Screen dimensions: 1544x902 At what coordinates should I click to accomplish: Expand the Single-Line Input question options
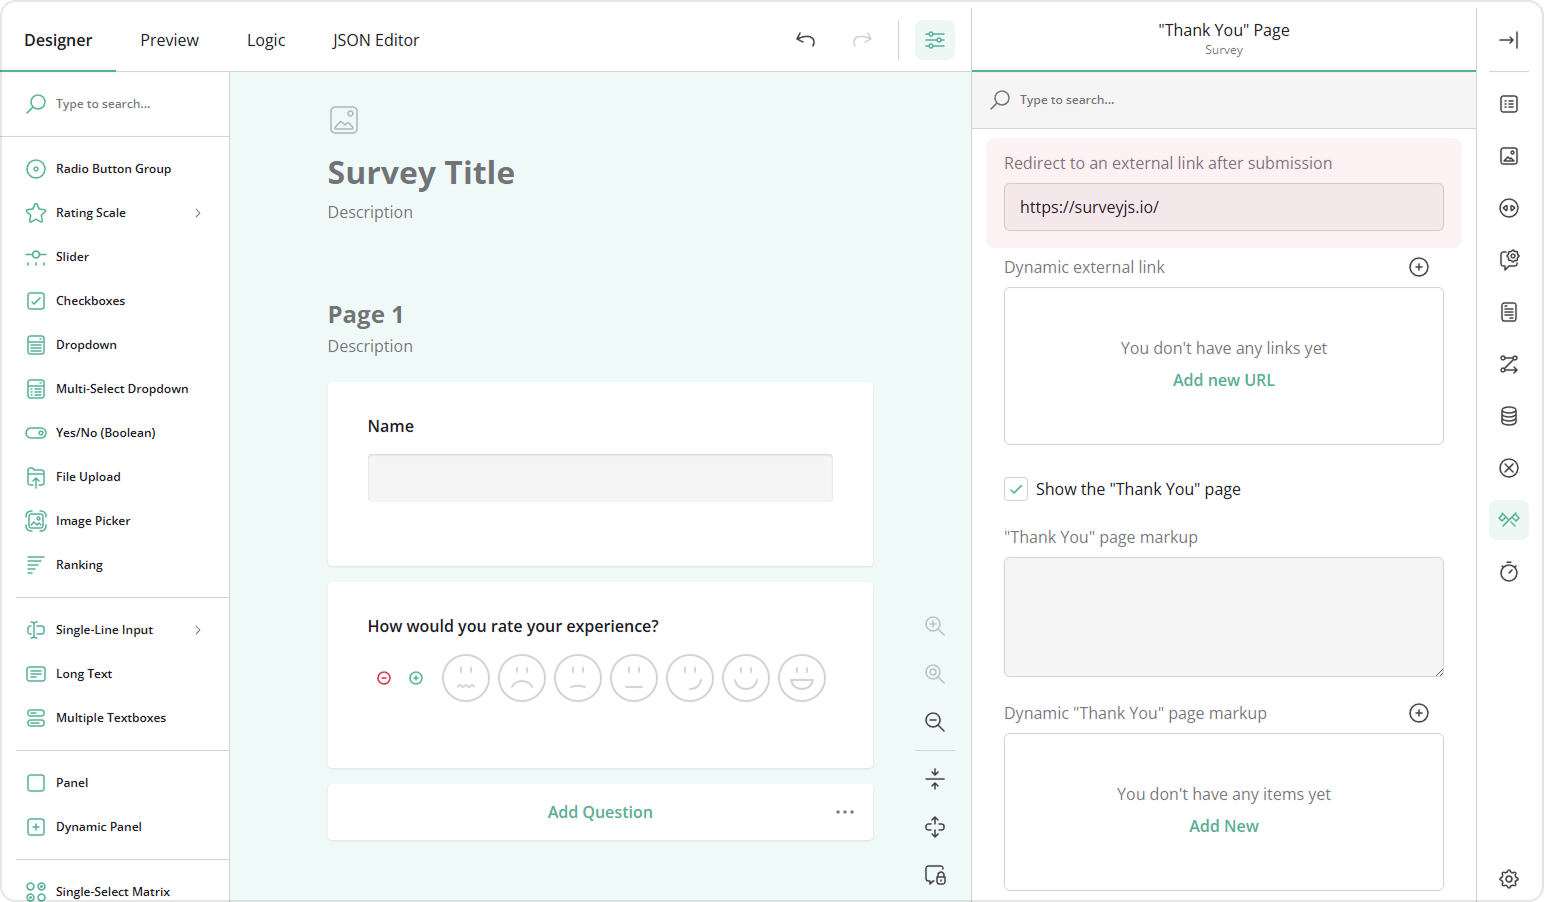[198, 629]
